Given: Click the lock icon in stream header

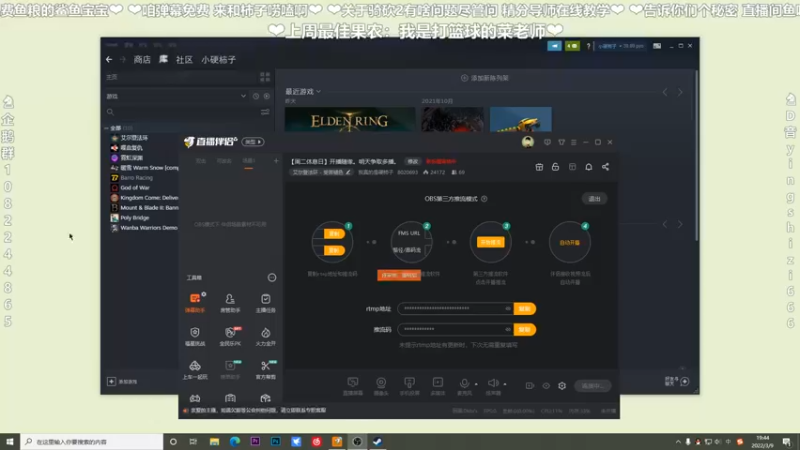Looking at the screenshot, I should (555, 167).
